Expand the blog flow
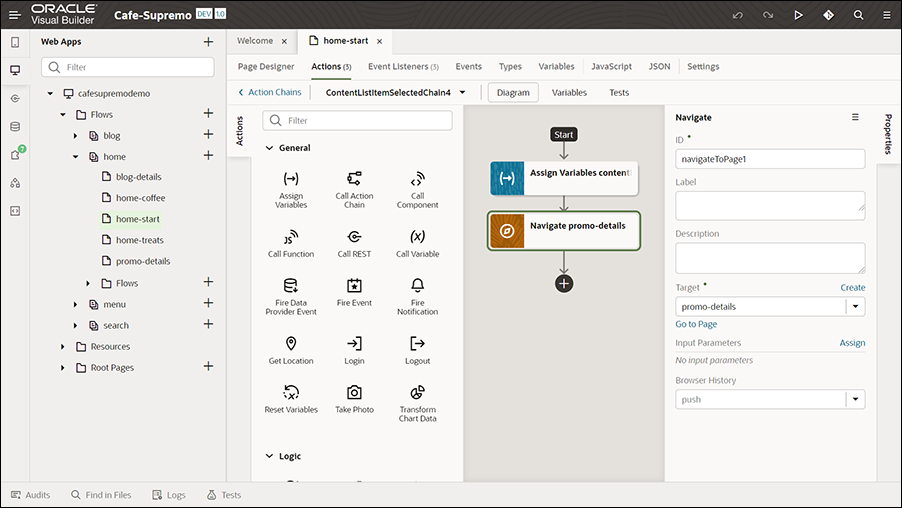 [x=75, y=136]
